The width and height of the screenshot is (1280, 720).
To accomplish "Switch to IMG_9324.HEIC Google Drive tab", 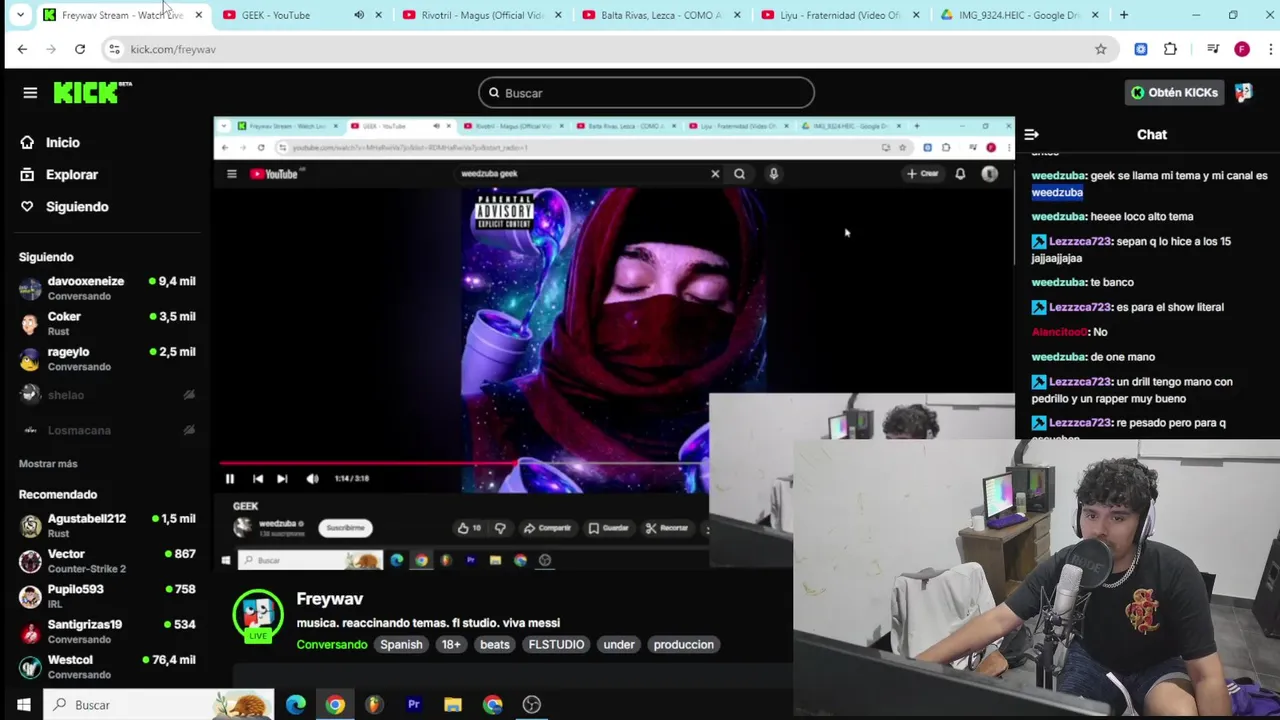I will coord(1020,15).
